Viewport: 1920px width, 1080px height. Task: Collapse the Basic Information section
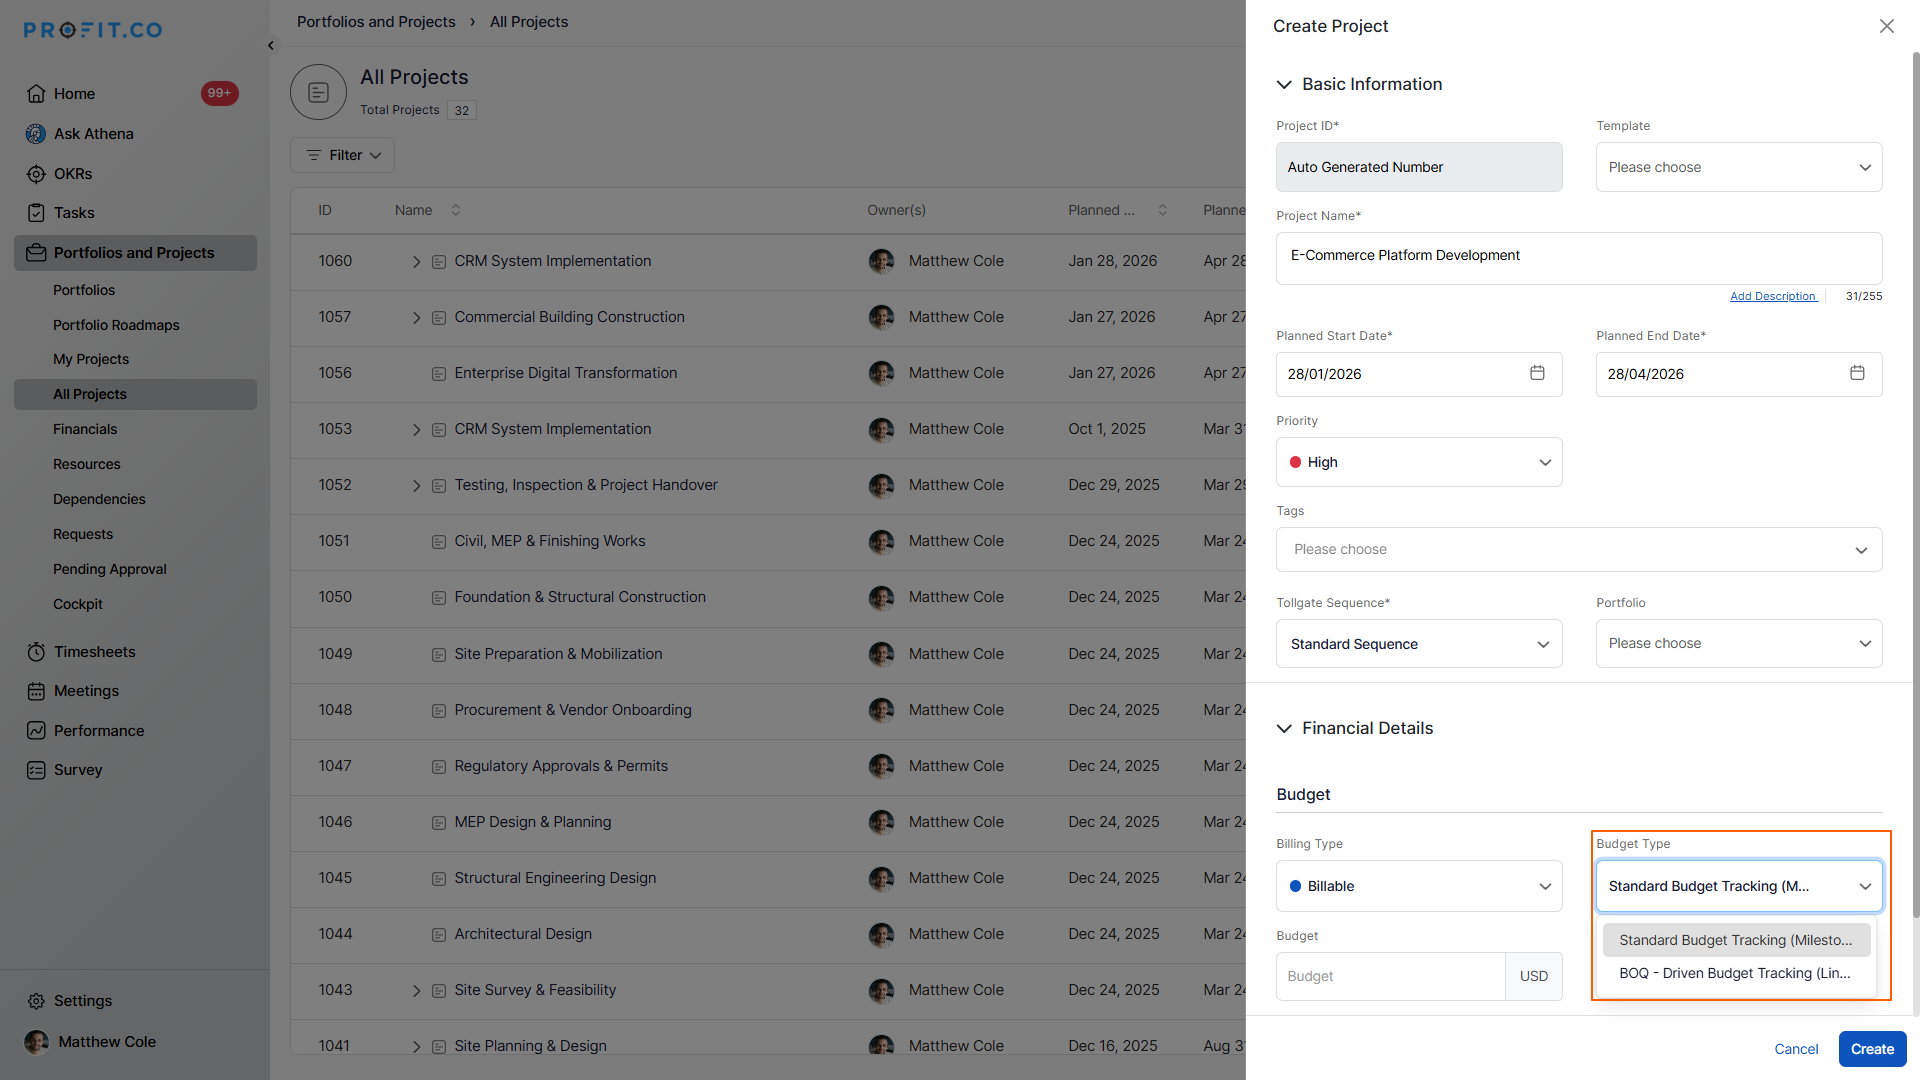coord(1284,85)
